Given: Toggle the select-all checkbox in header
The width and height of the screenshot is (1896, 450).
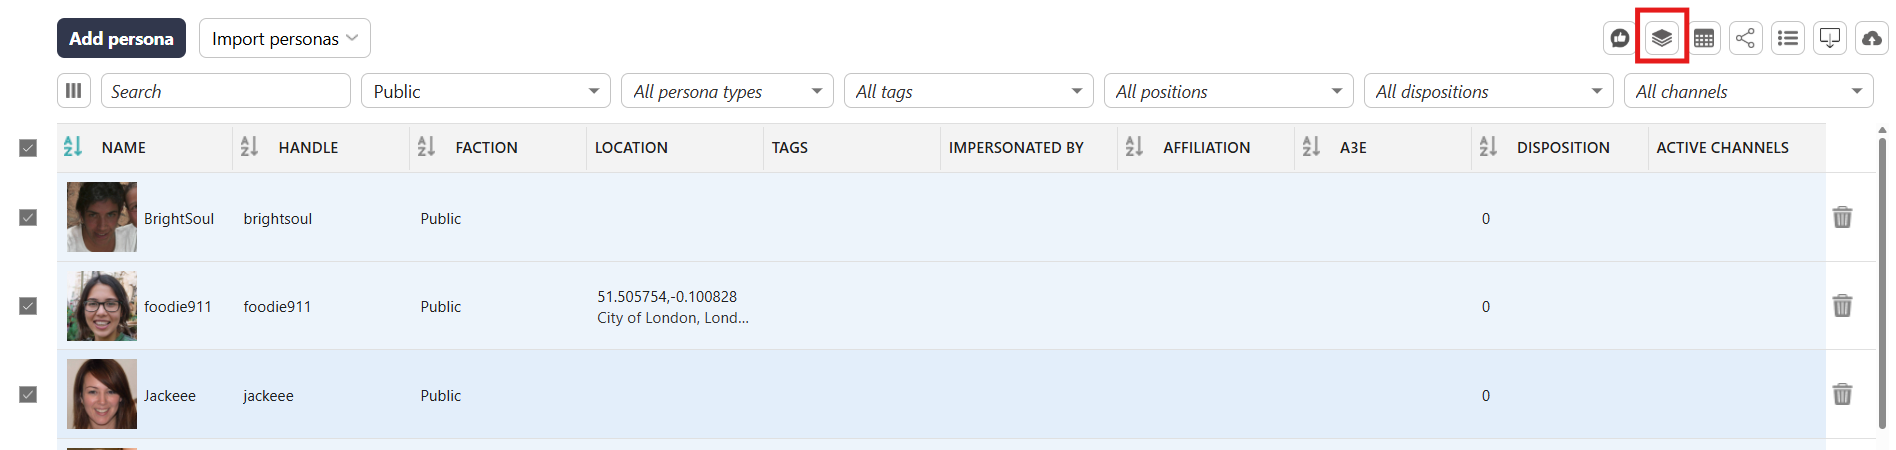Looking at the screenshot, I should click(x=28, y=148).
